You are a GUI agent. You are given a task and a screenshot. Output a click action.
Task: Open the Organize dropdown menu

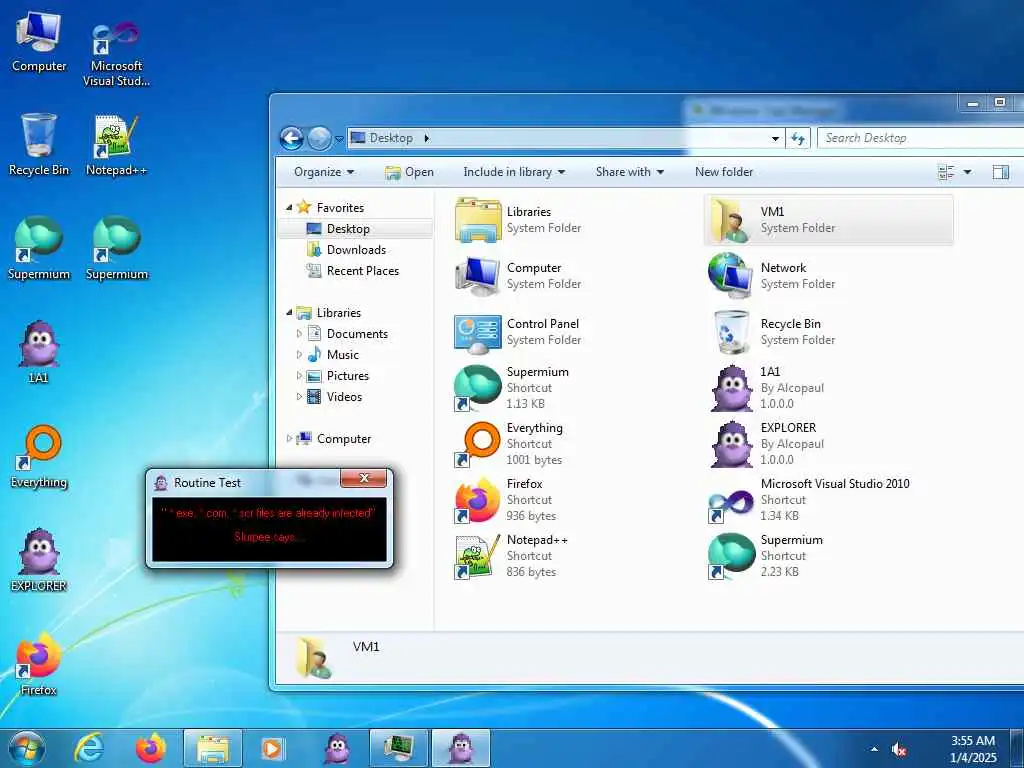pos(324,172)
